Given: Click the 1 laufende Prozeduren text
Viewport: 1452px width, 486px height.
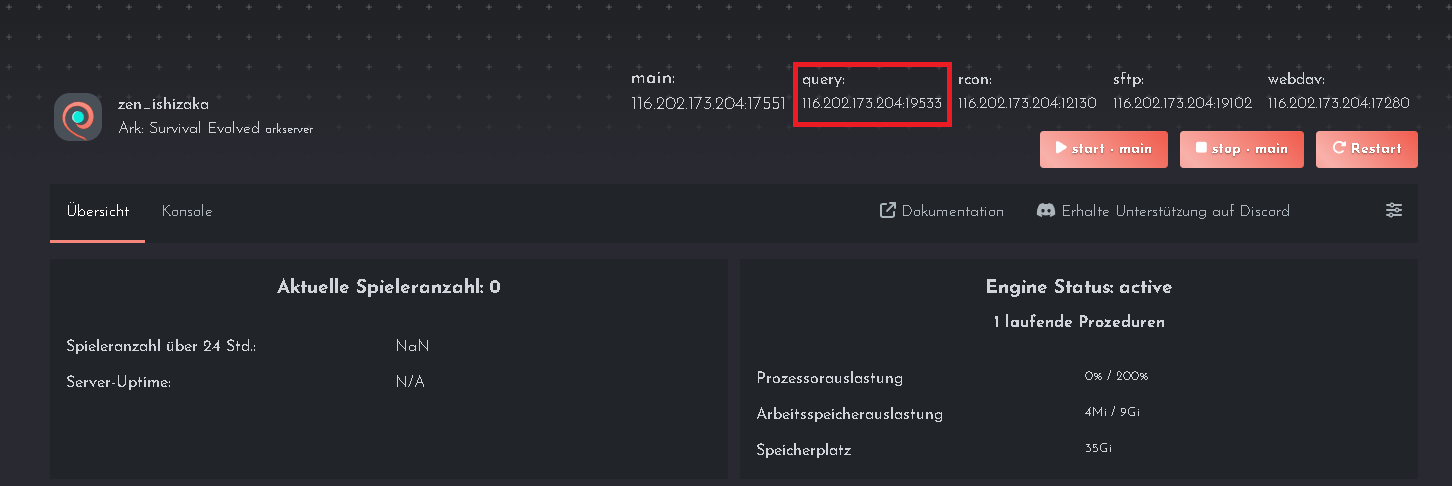Looking at the screenshot, I should coord(1078,322).
